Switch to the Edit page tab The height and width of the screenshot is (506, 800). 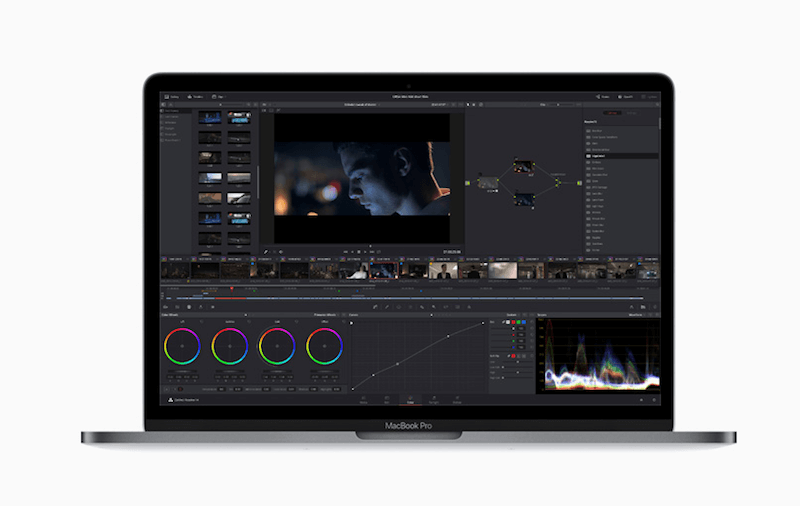point(387,400)
